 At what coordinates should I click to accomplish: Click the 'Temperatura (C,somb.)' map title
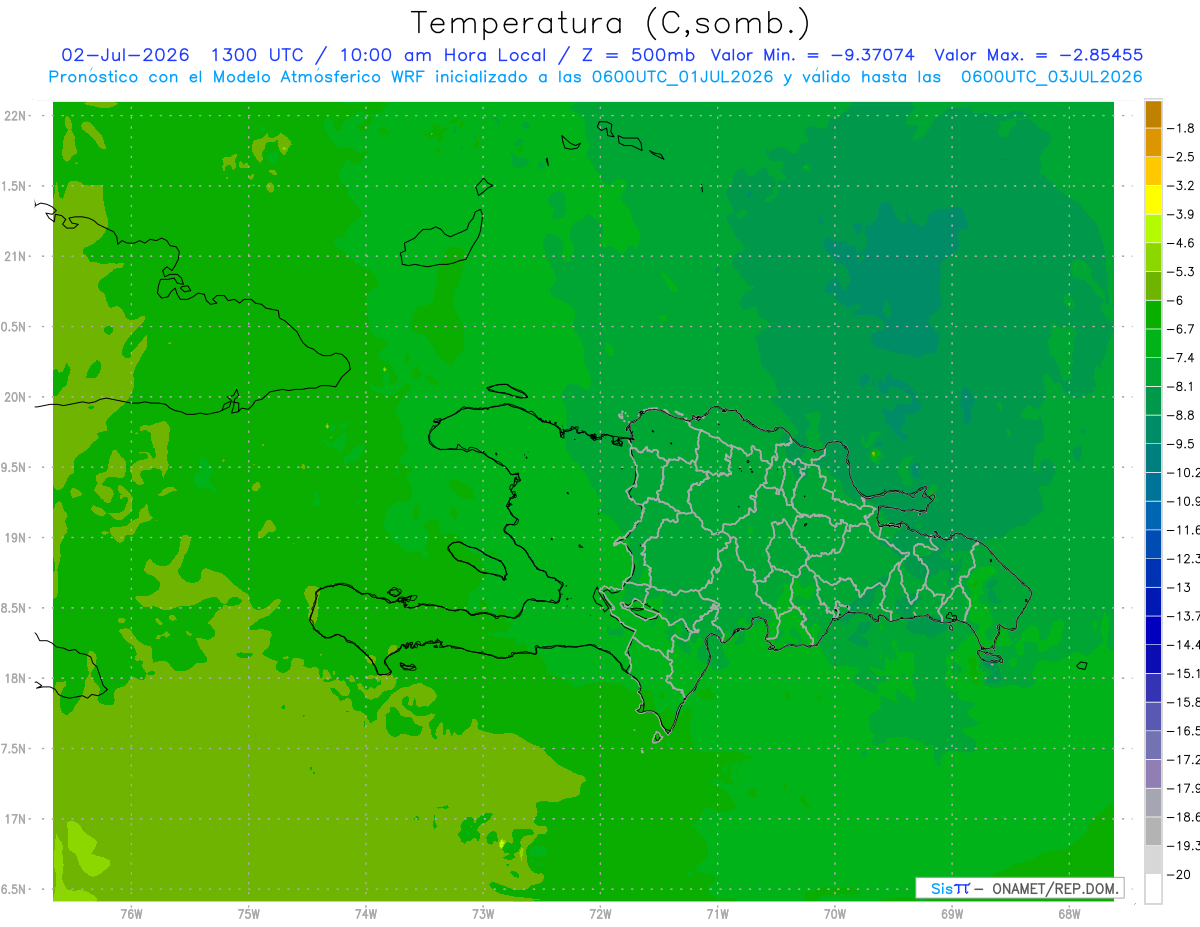[610, 23]
